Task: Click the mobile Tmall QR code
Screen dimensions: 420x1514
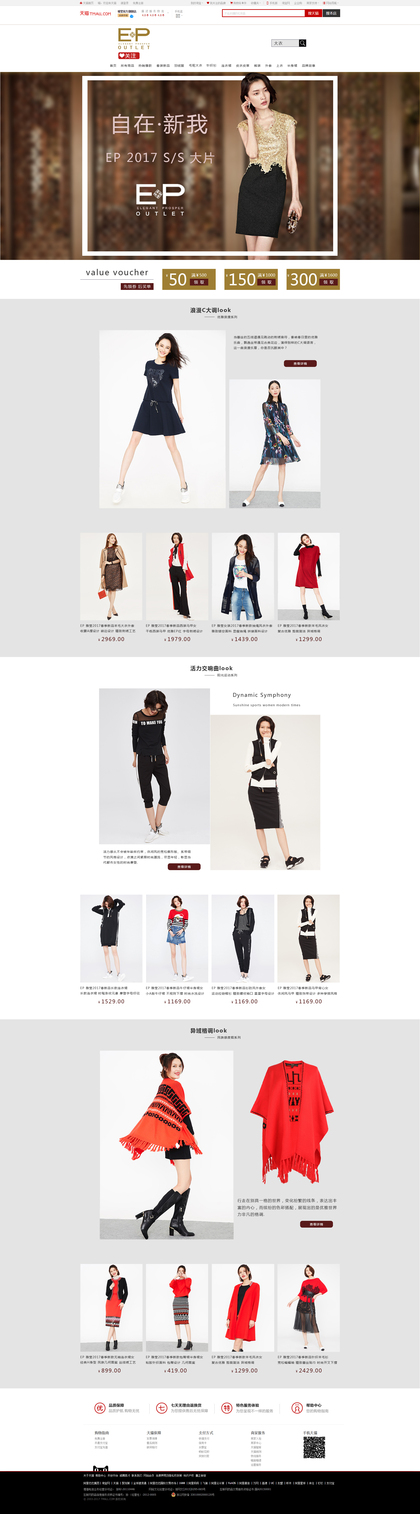Action: click(314, 1447)
